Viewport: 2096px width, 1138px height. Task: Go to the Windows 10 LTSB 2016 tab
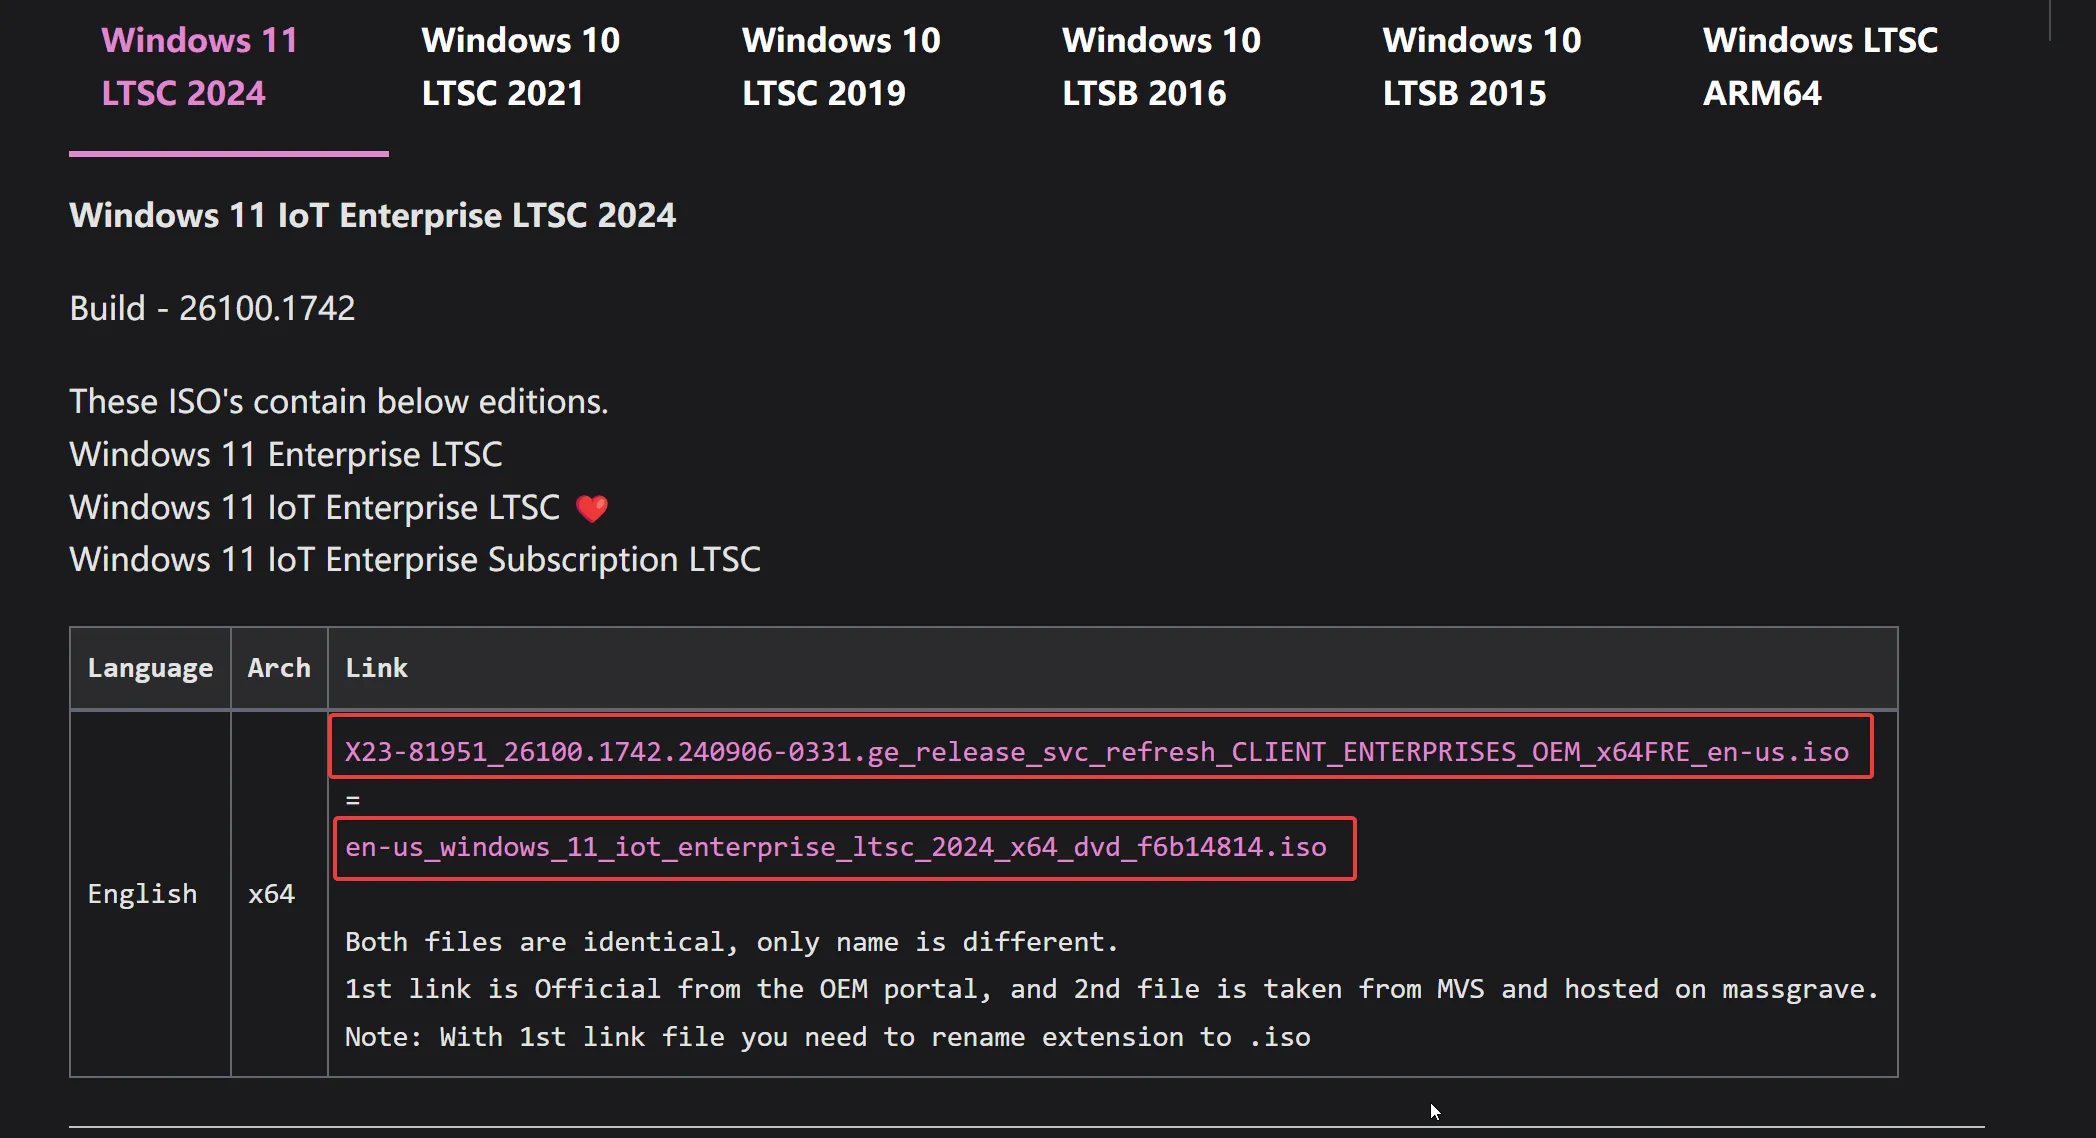[1161, 66]
